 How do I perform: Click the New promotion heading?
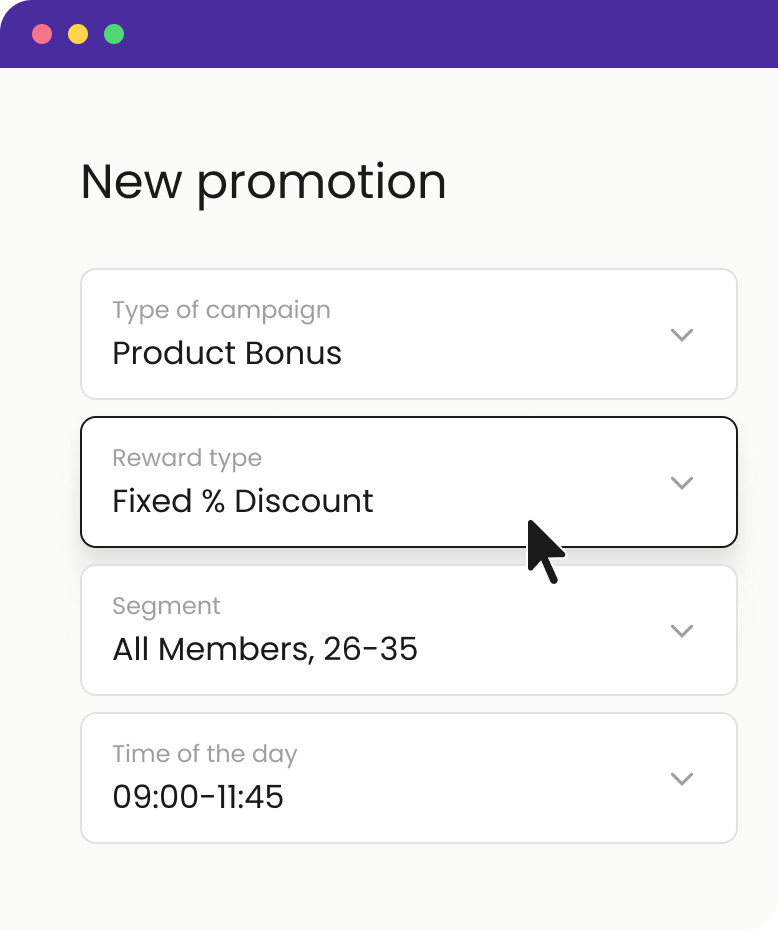tap(263, 182)
